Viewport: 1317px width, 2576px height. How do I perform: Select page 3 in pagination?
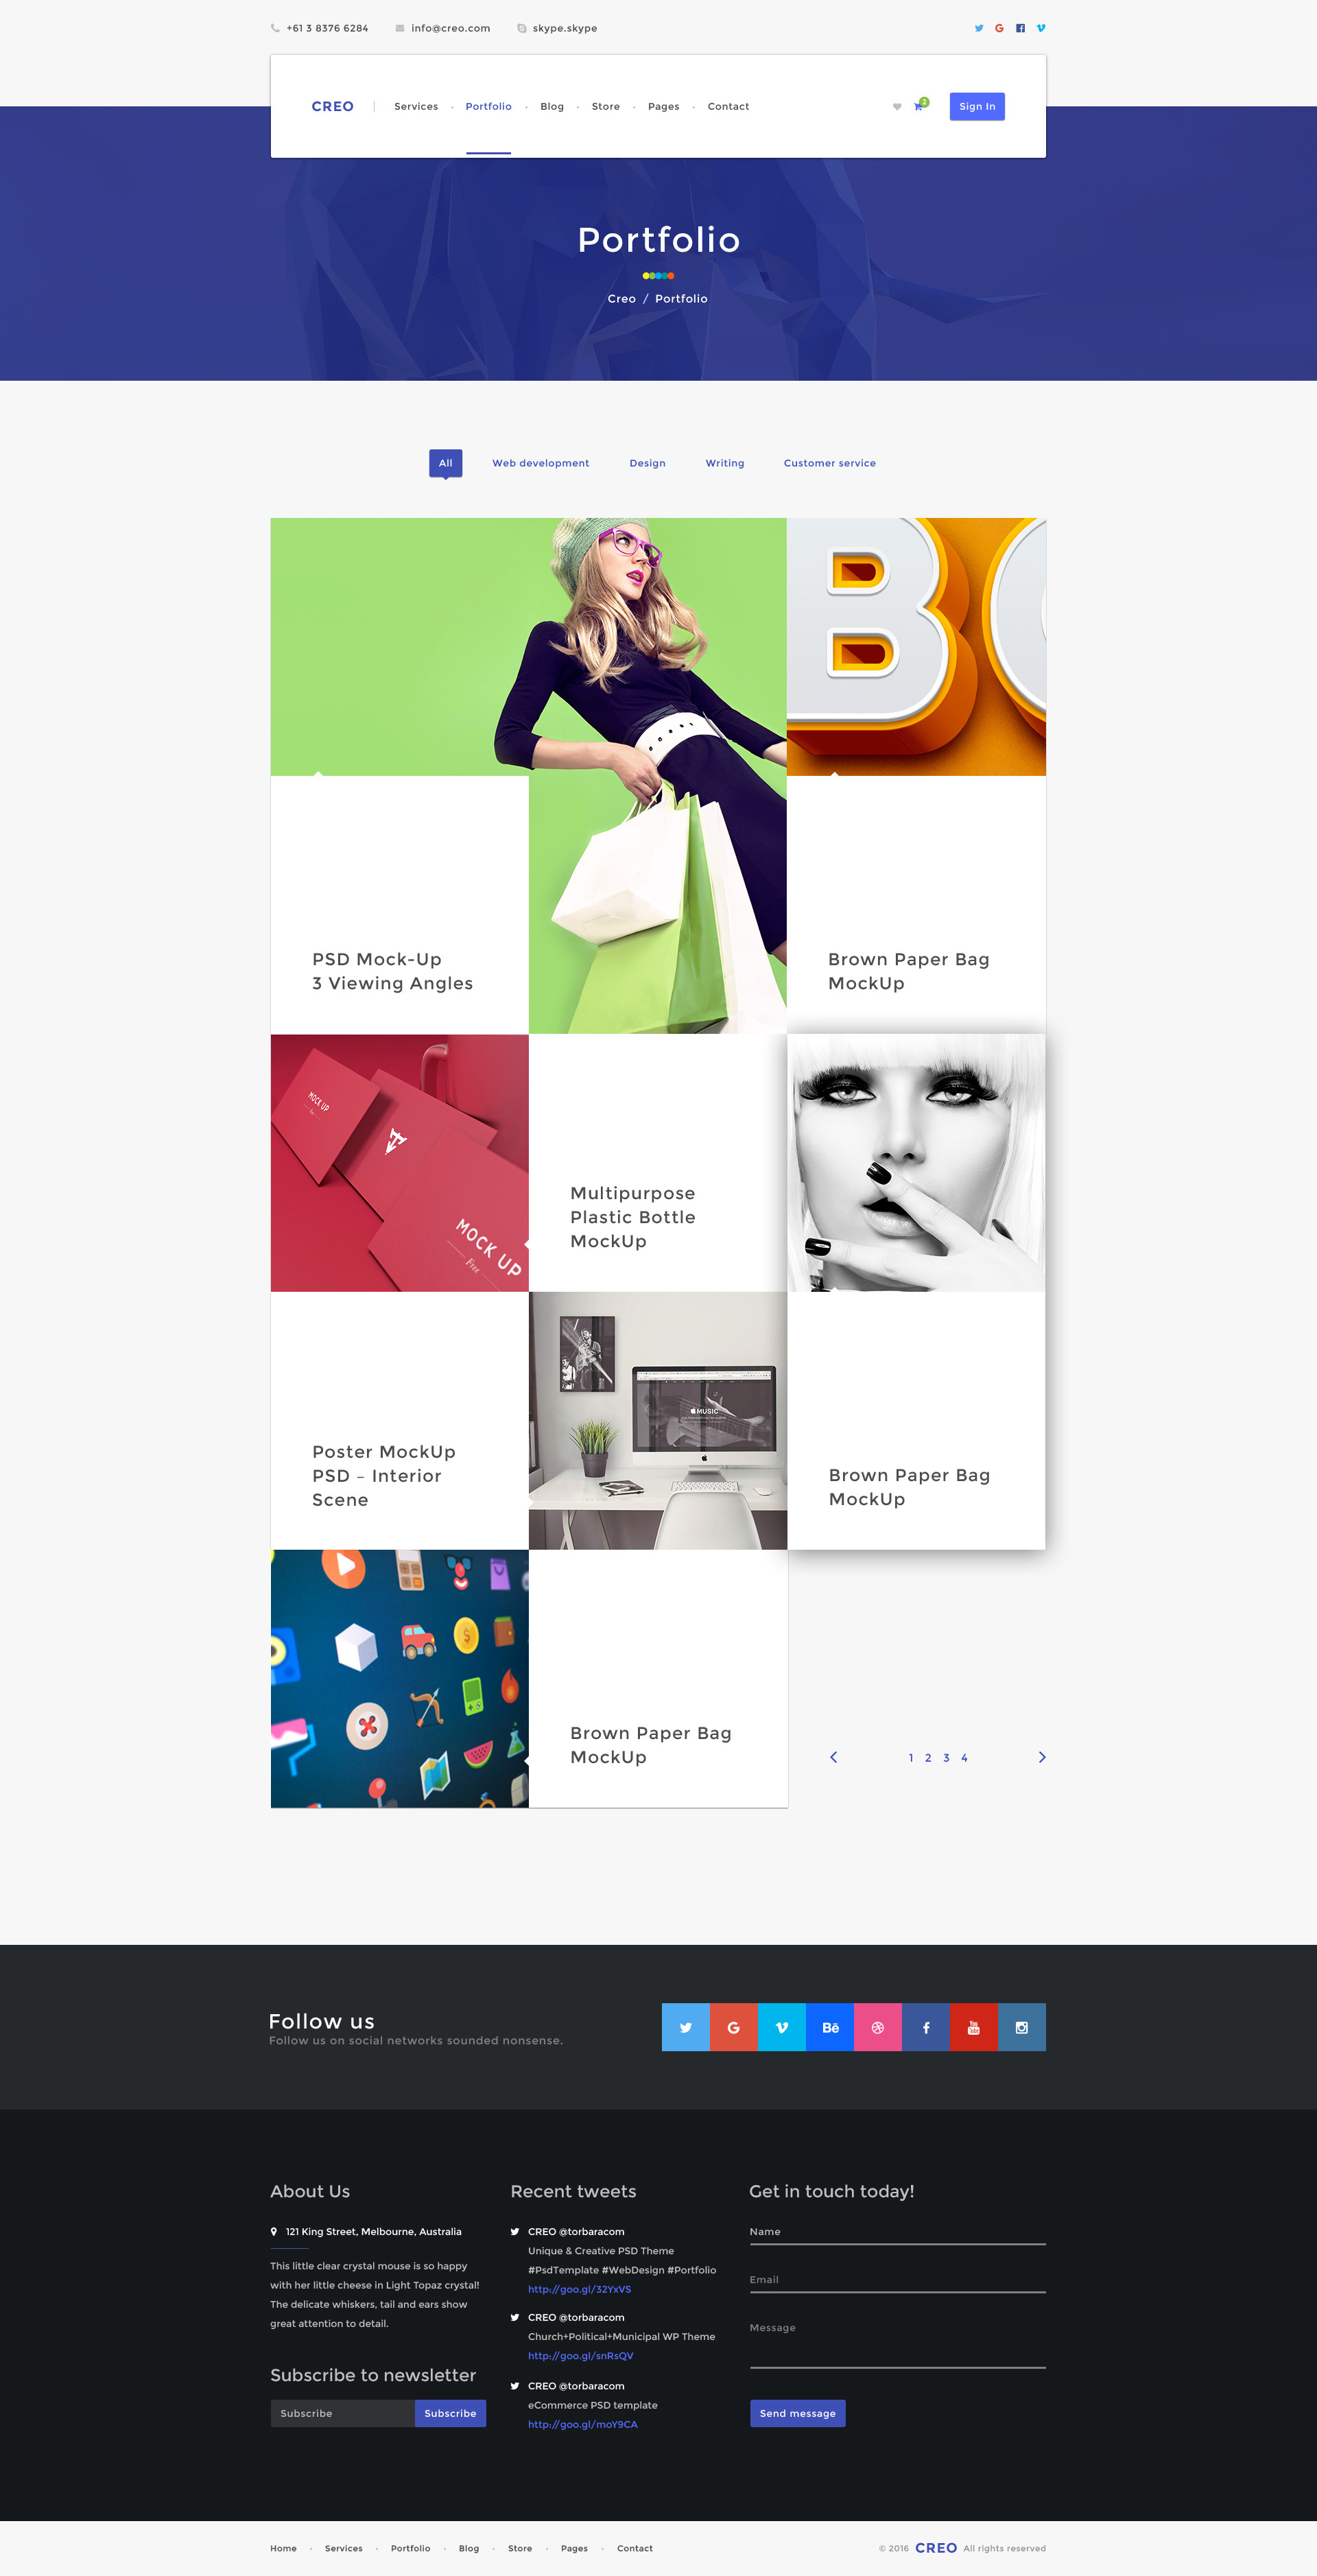tap(946, 1758)
